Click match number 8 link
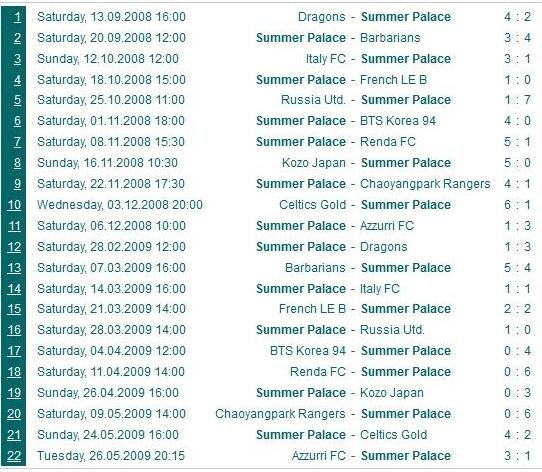The height and width of the screenshot is (472, 542). [17, 163]
